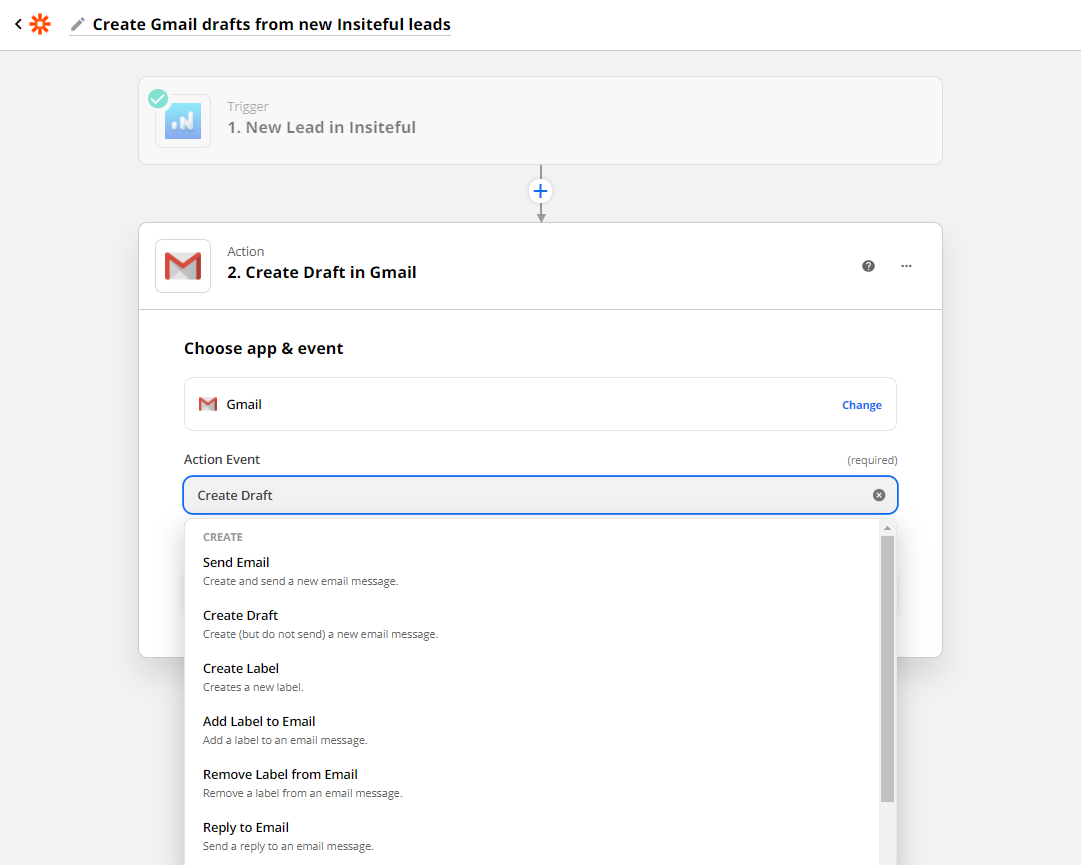Clear the Action Event field with the x icon
This screenshot has width=1081, height=865.
point(879,494)
